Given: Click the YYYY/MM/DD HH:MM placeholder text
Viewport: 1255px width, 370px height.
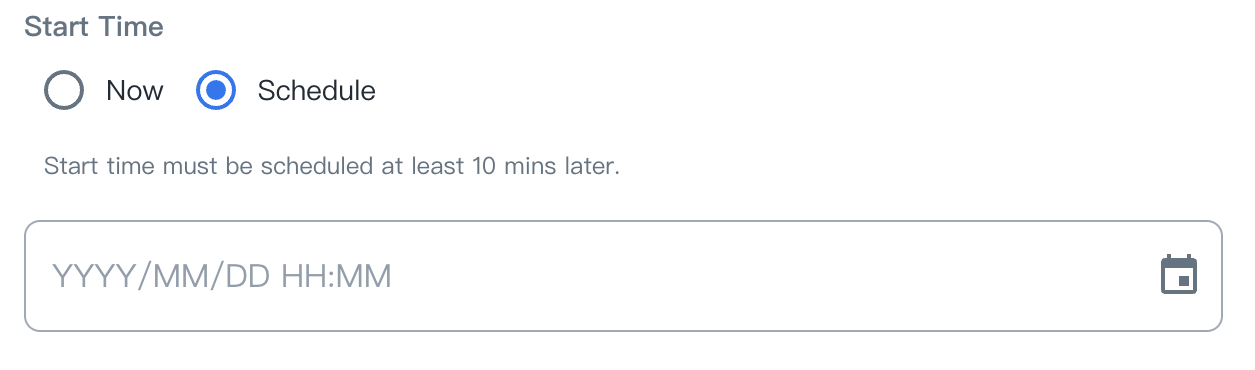Looking at the screenshot, I should click(221, 276).
